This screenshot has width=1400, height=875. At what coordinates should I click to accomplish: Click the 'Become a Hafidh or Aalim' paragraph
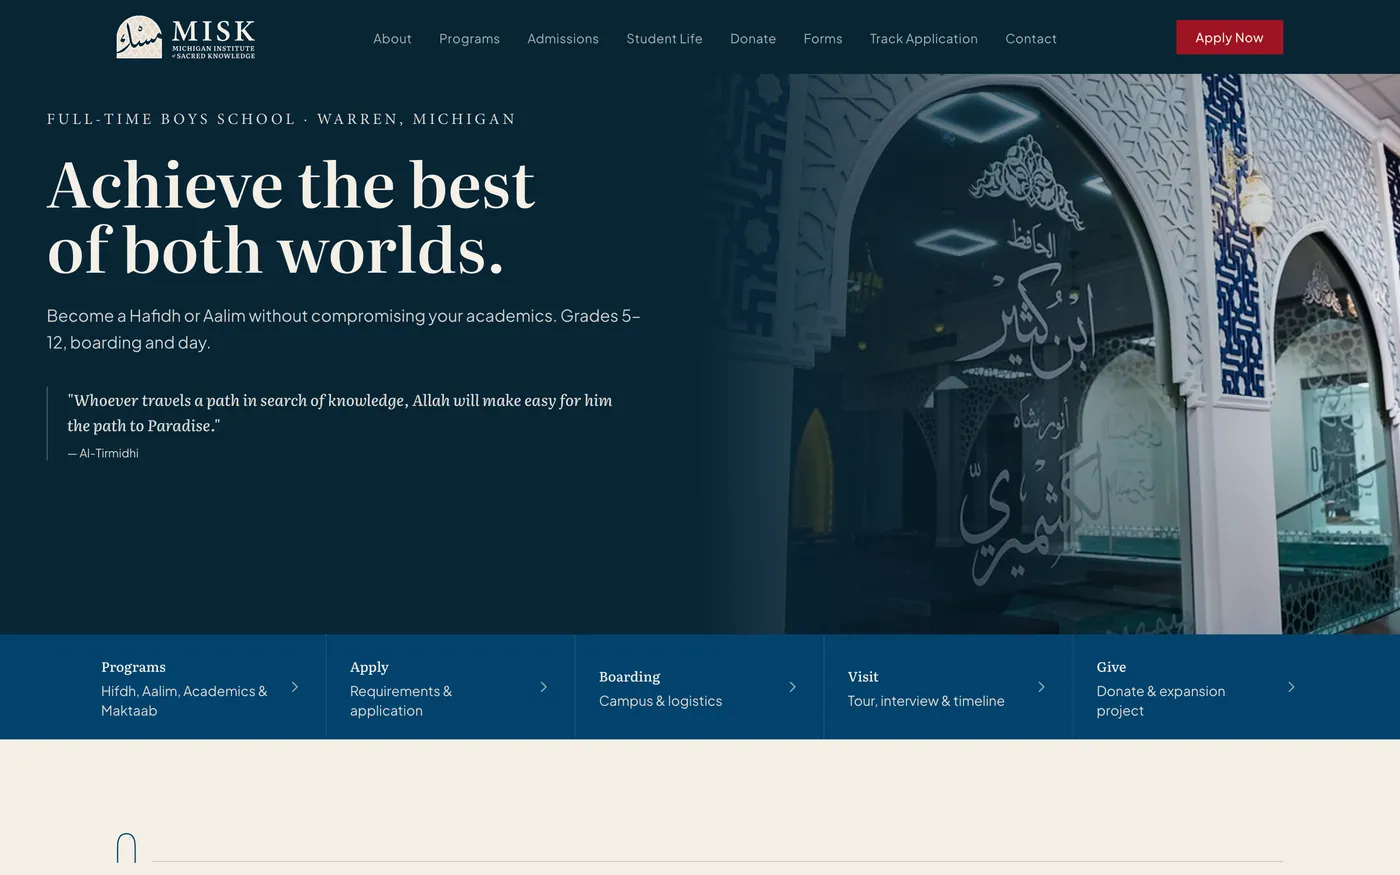[344, 329]
